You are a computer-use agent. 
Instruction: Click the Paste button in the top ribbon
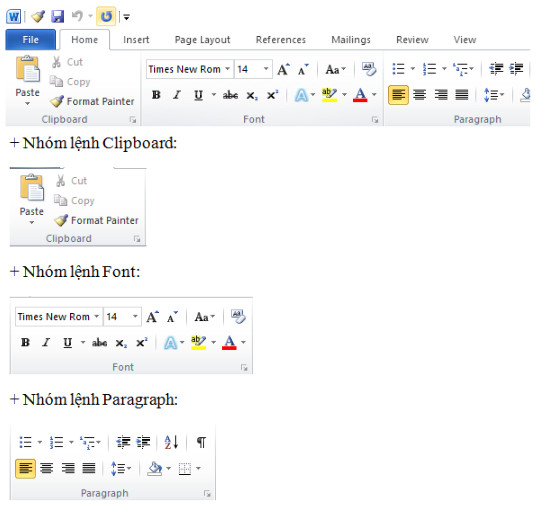tap(27, 81)
